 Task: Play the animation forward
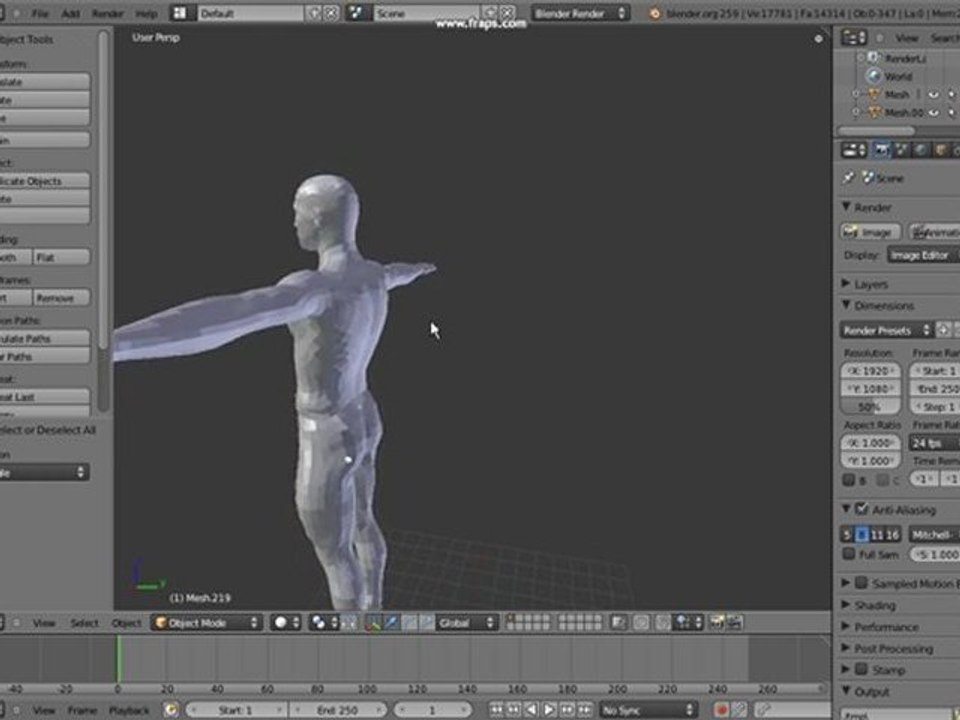click(x=550, y=710)
